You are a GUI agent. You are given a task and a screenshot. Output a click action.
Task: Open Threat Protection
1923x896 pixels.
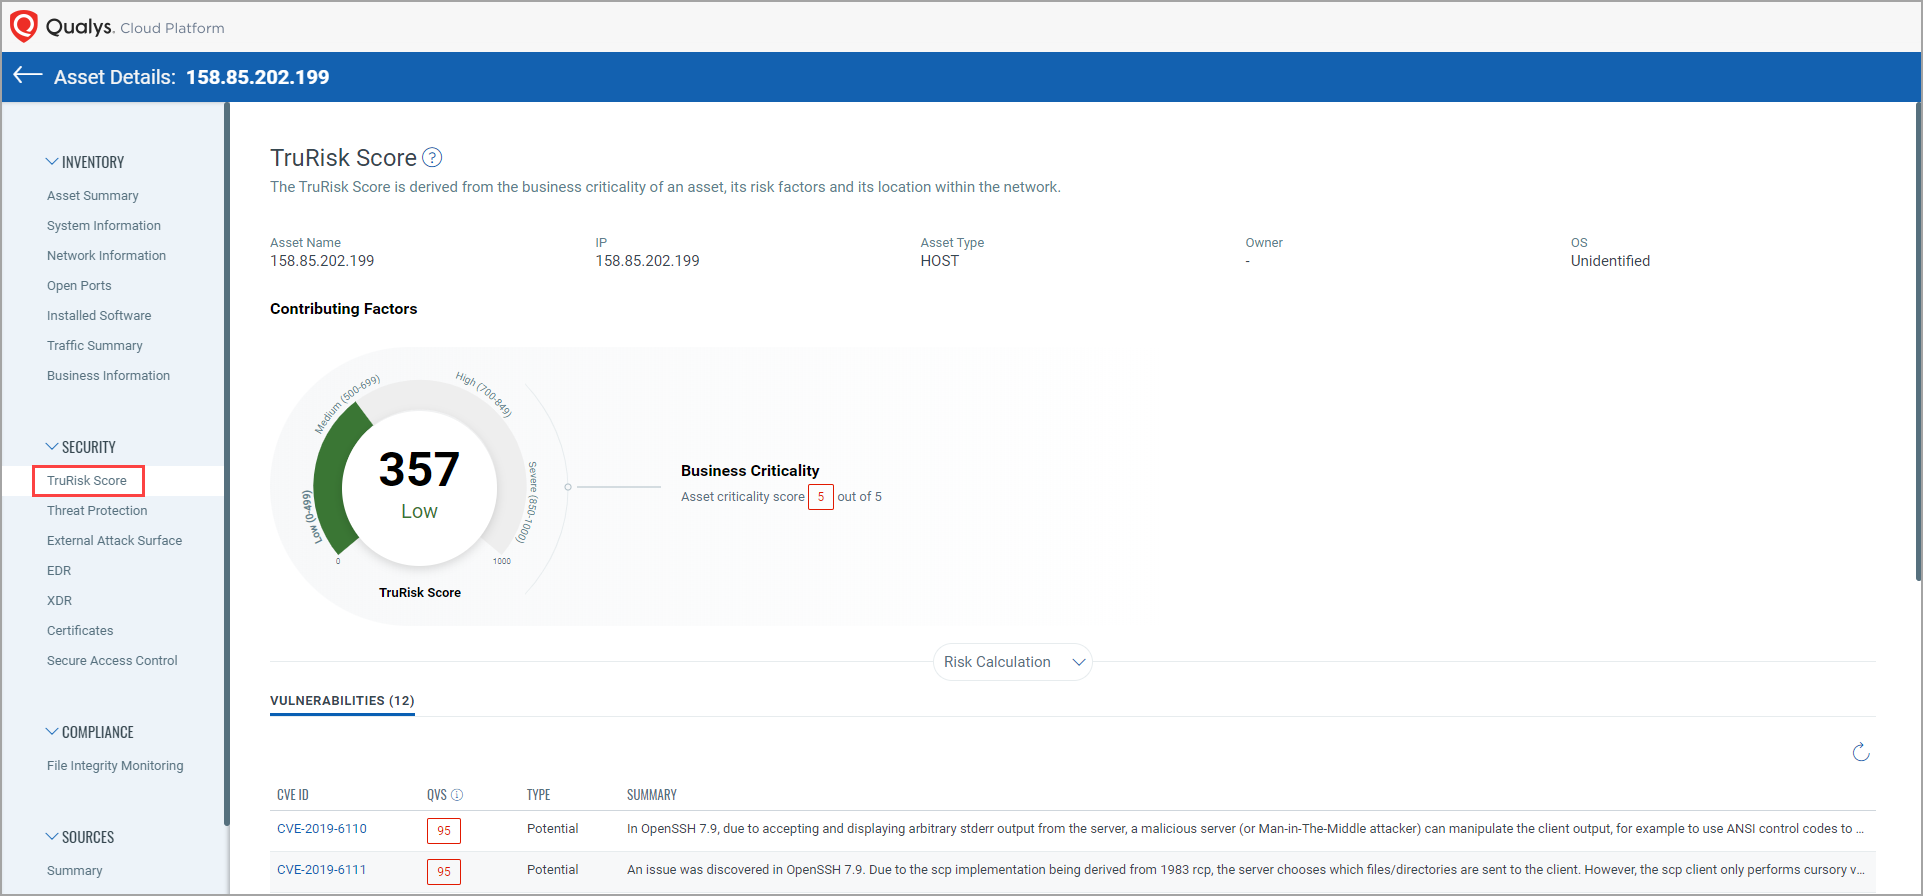97,511
